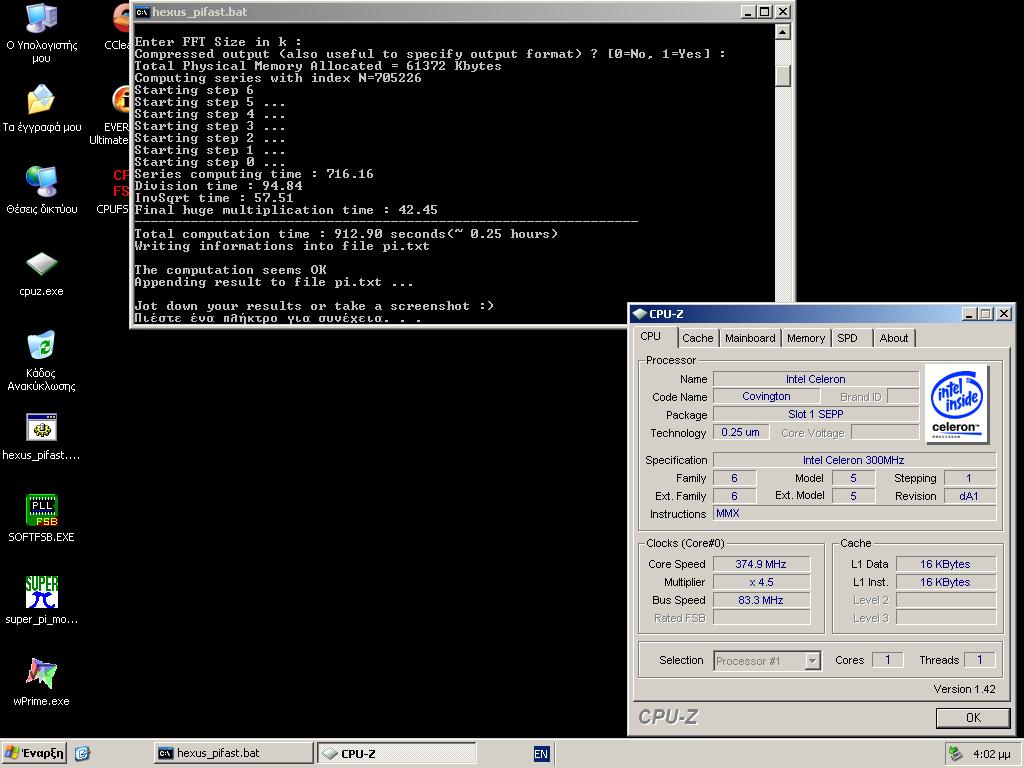Click the CPU-Z title bar icon
Viewport: 1024px width, 768px height.
[x=639, y=313]
